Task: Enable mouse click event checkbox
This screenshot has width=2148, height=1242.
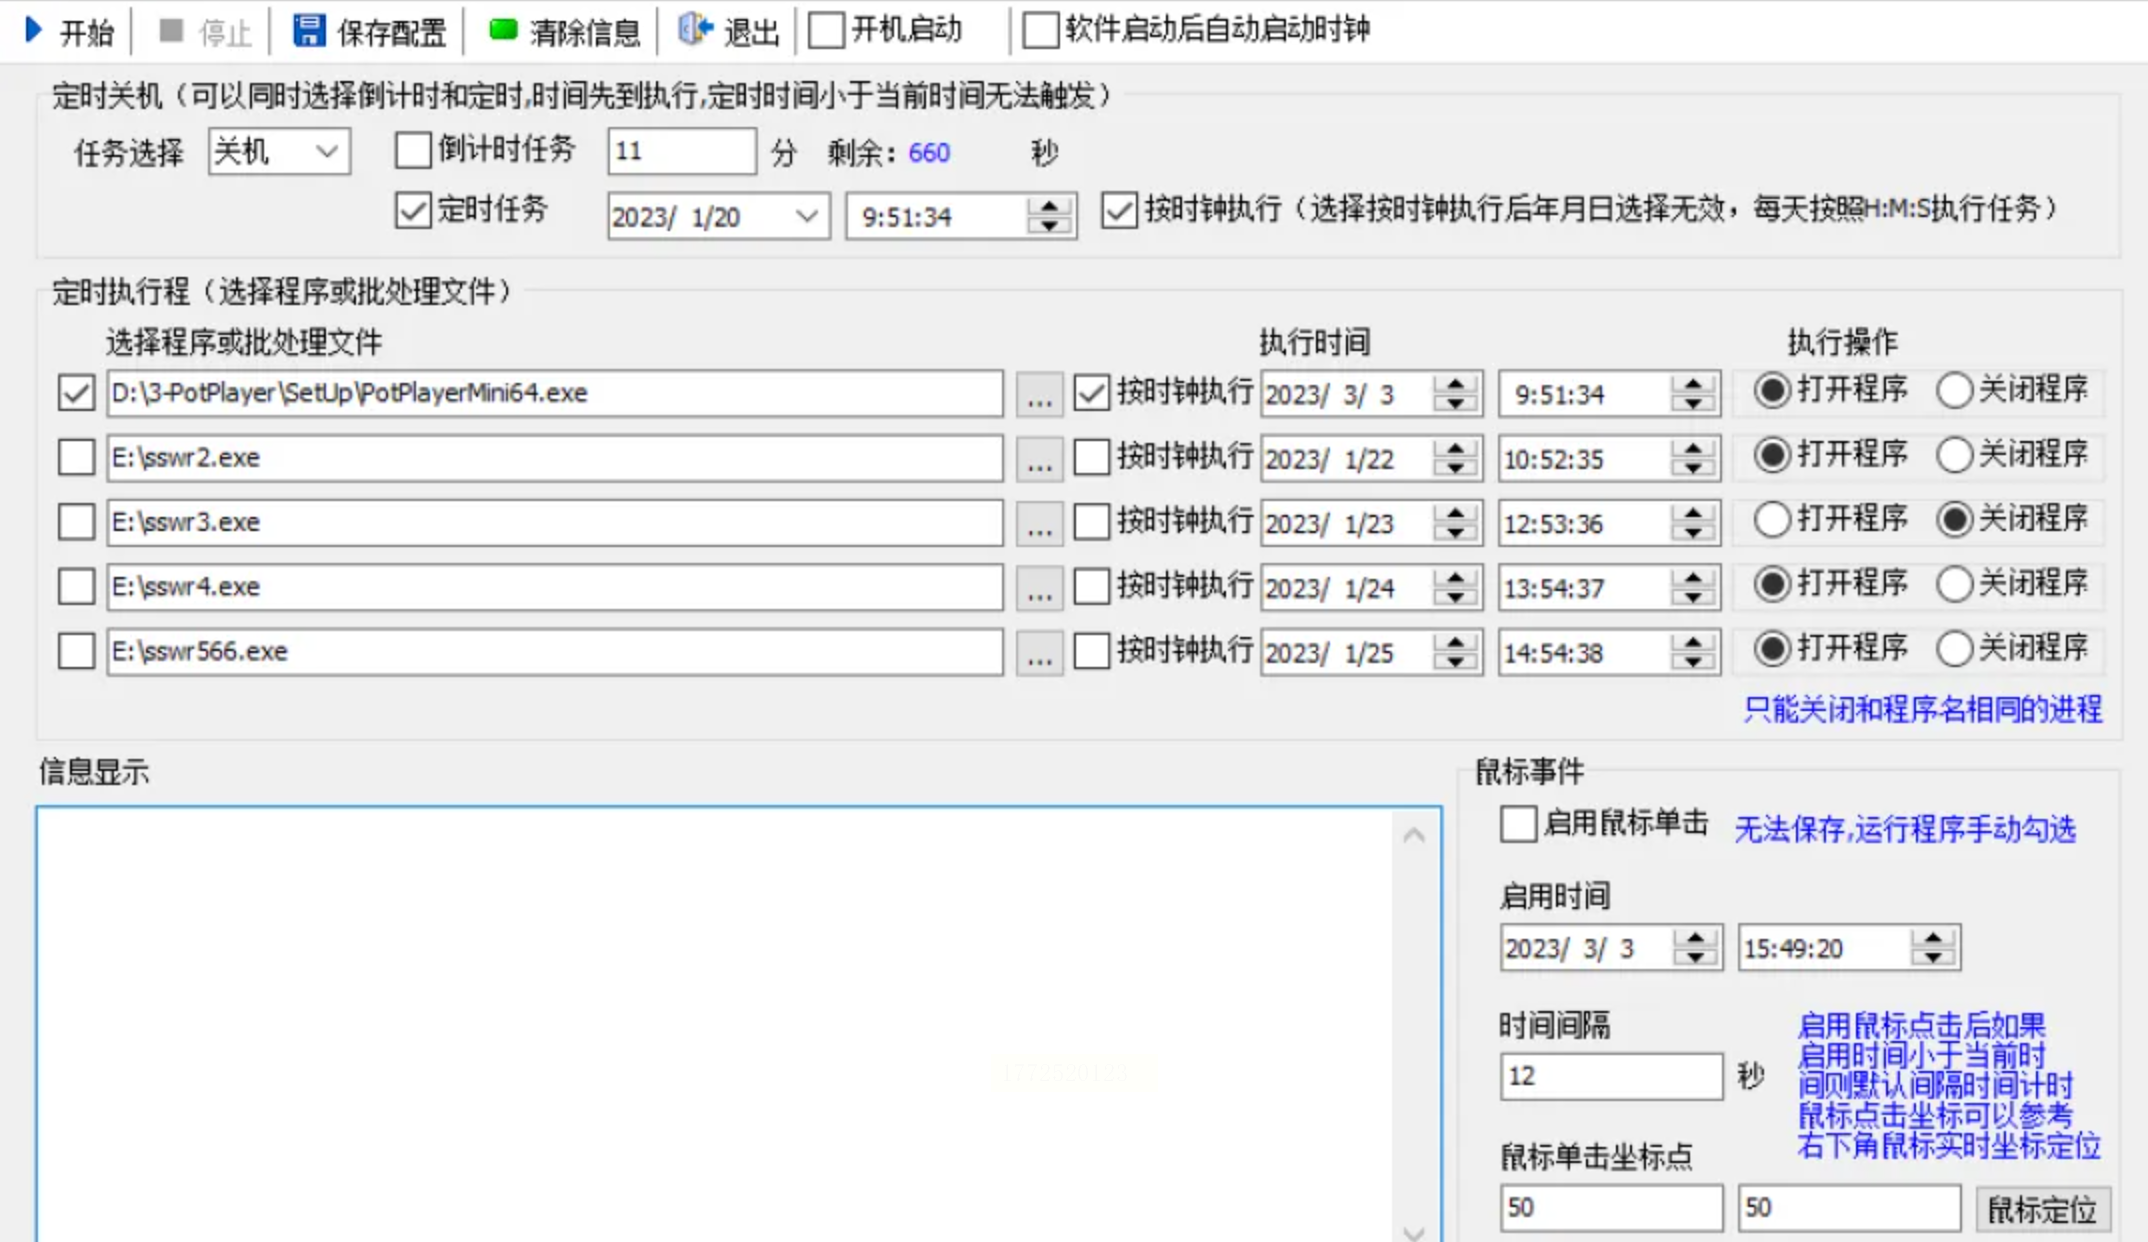Action: 1518,825
